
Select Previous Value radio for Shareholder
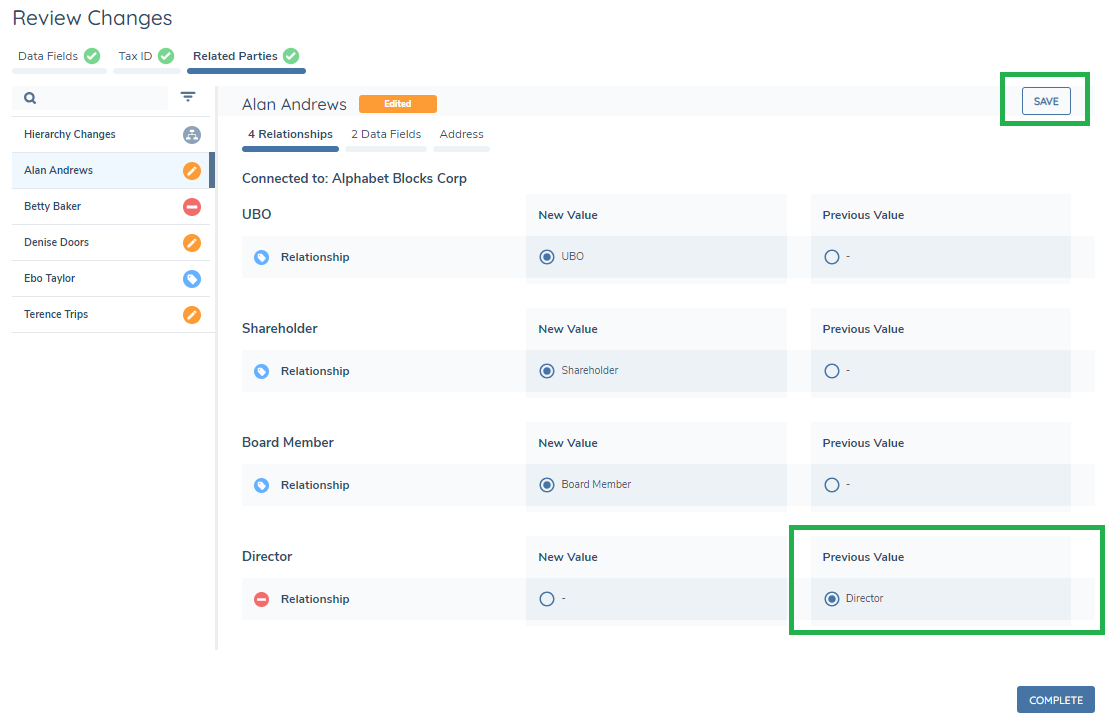coord(832,371)
